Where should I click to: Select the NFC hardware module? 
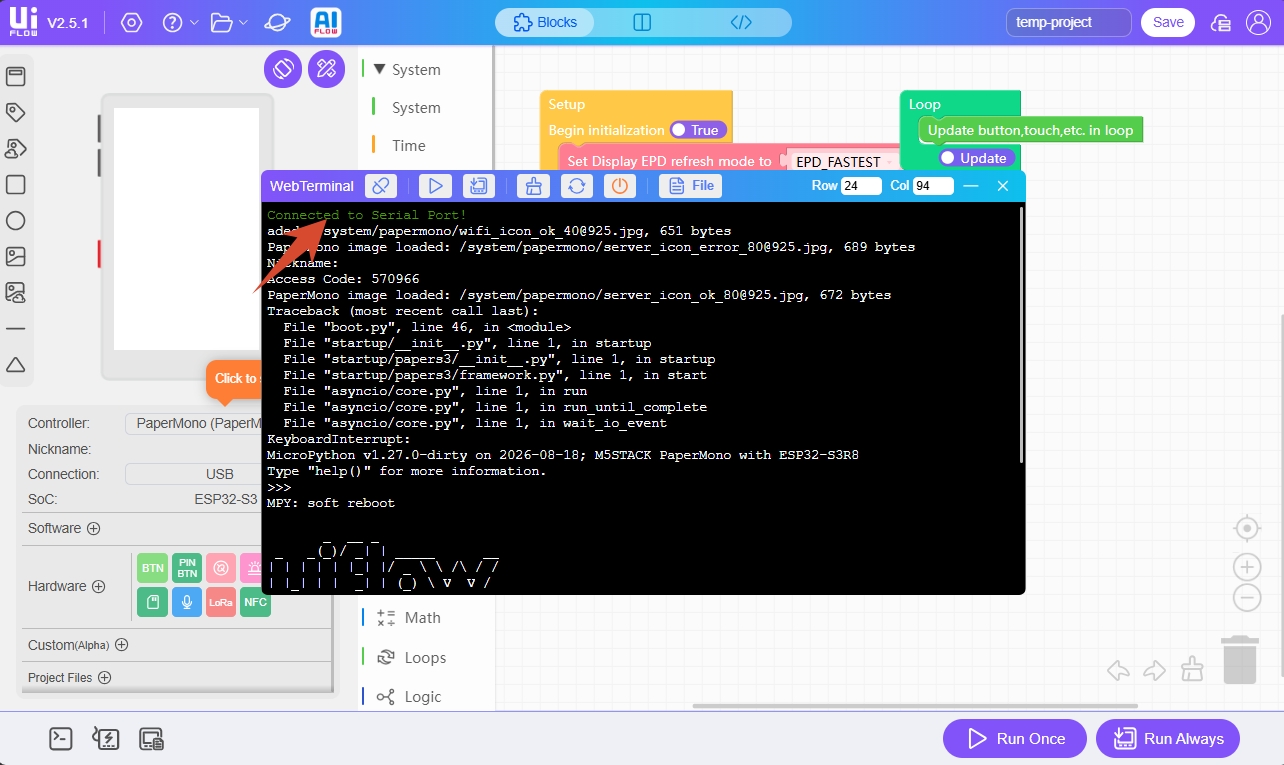tap(255, 602)
